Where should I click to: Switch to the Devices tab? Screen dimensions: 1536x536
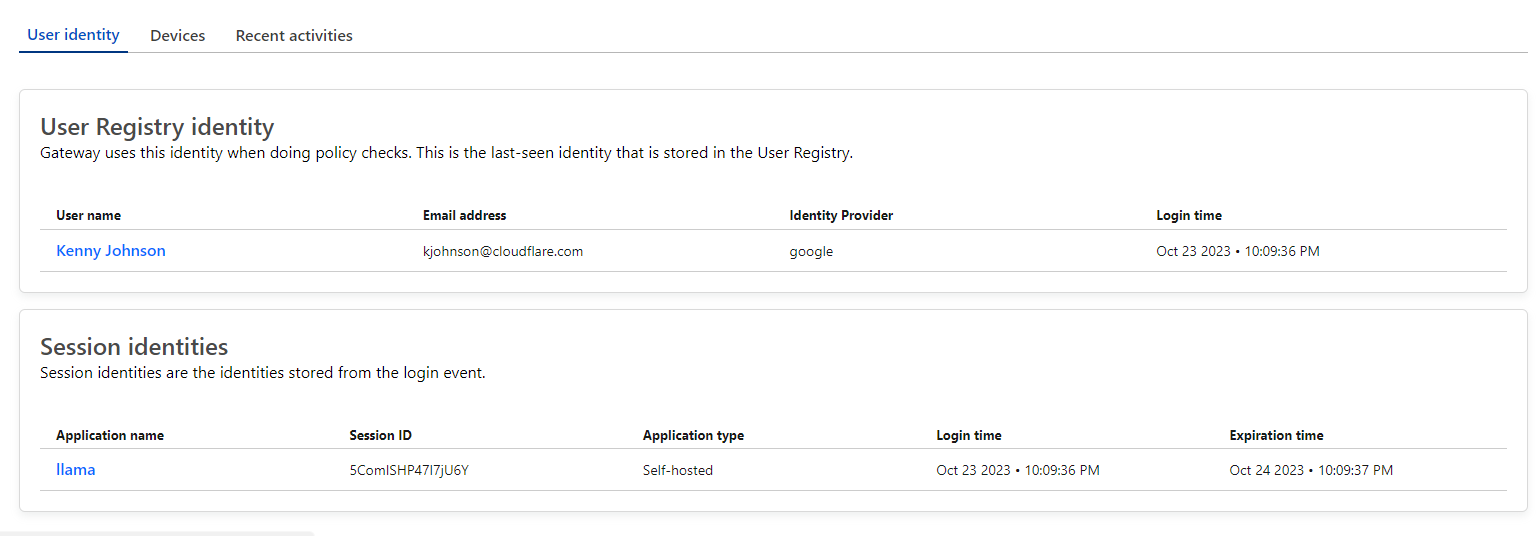(x=177, y=36)
